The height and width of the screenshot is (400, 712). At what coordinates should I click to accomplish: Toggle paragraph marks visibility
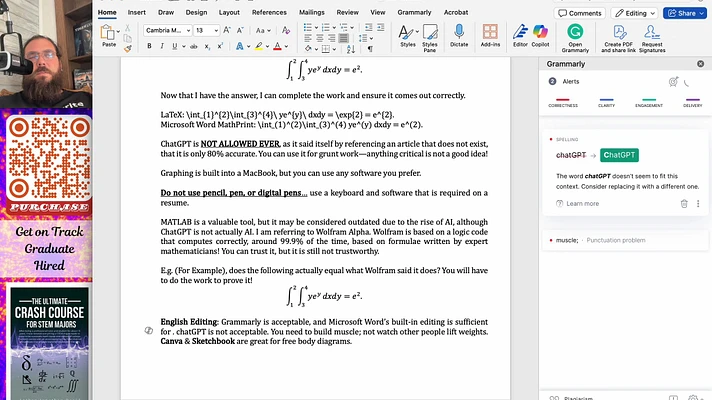click(x=370, y=49)
